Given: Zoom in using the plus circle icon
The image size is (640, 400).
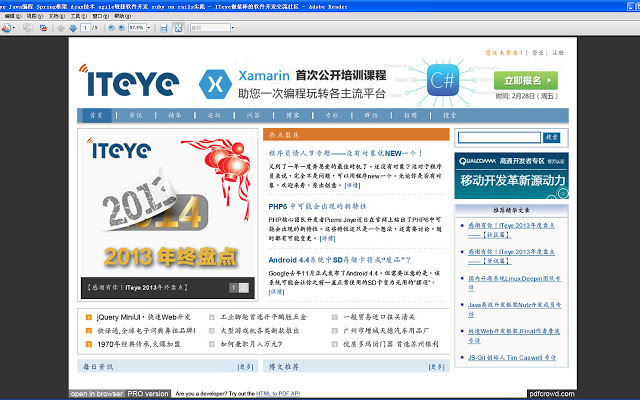Looking at the screenshot, I should pos(122,28).
